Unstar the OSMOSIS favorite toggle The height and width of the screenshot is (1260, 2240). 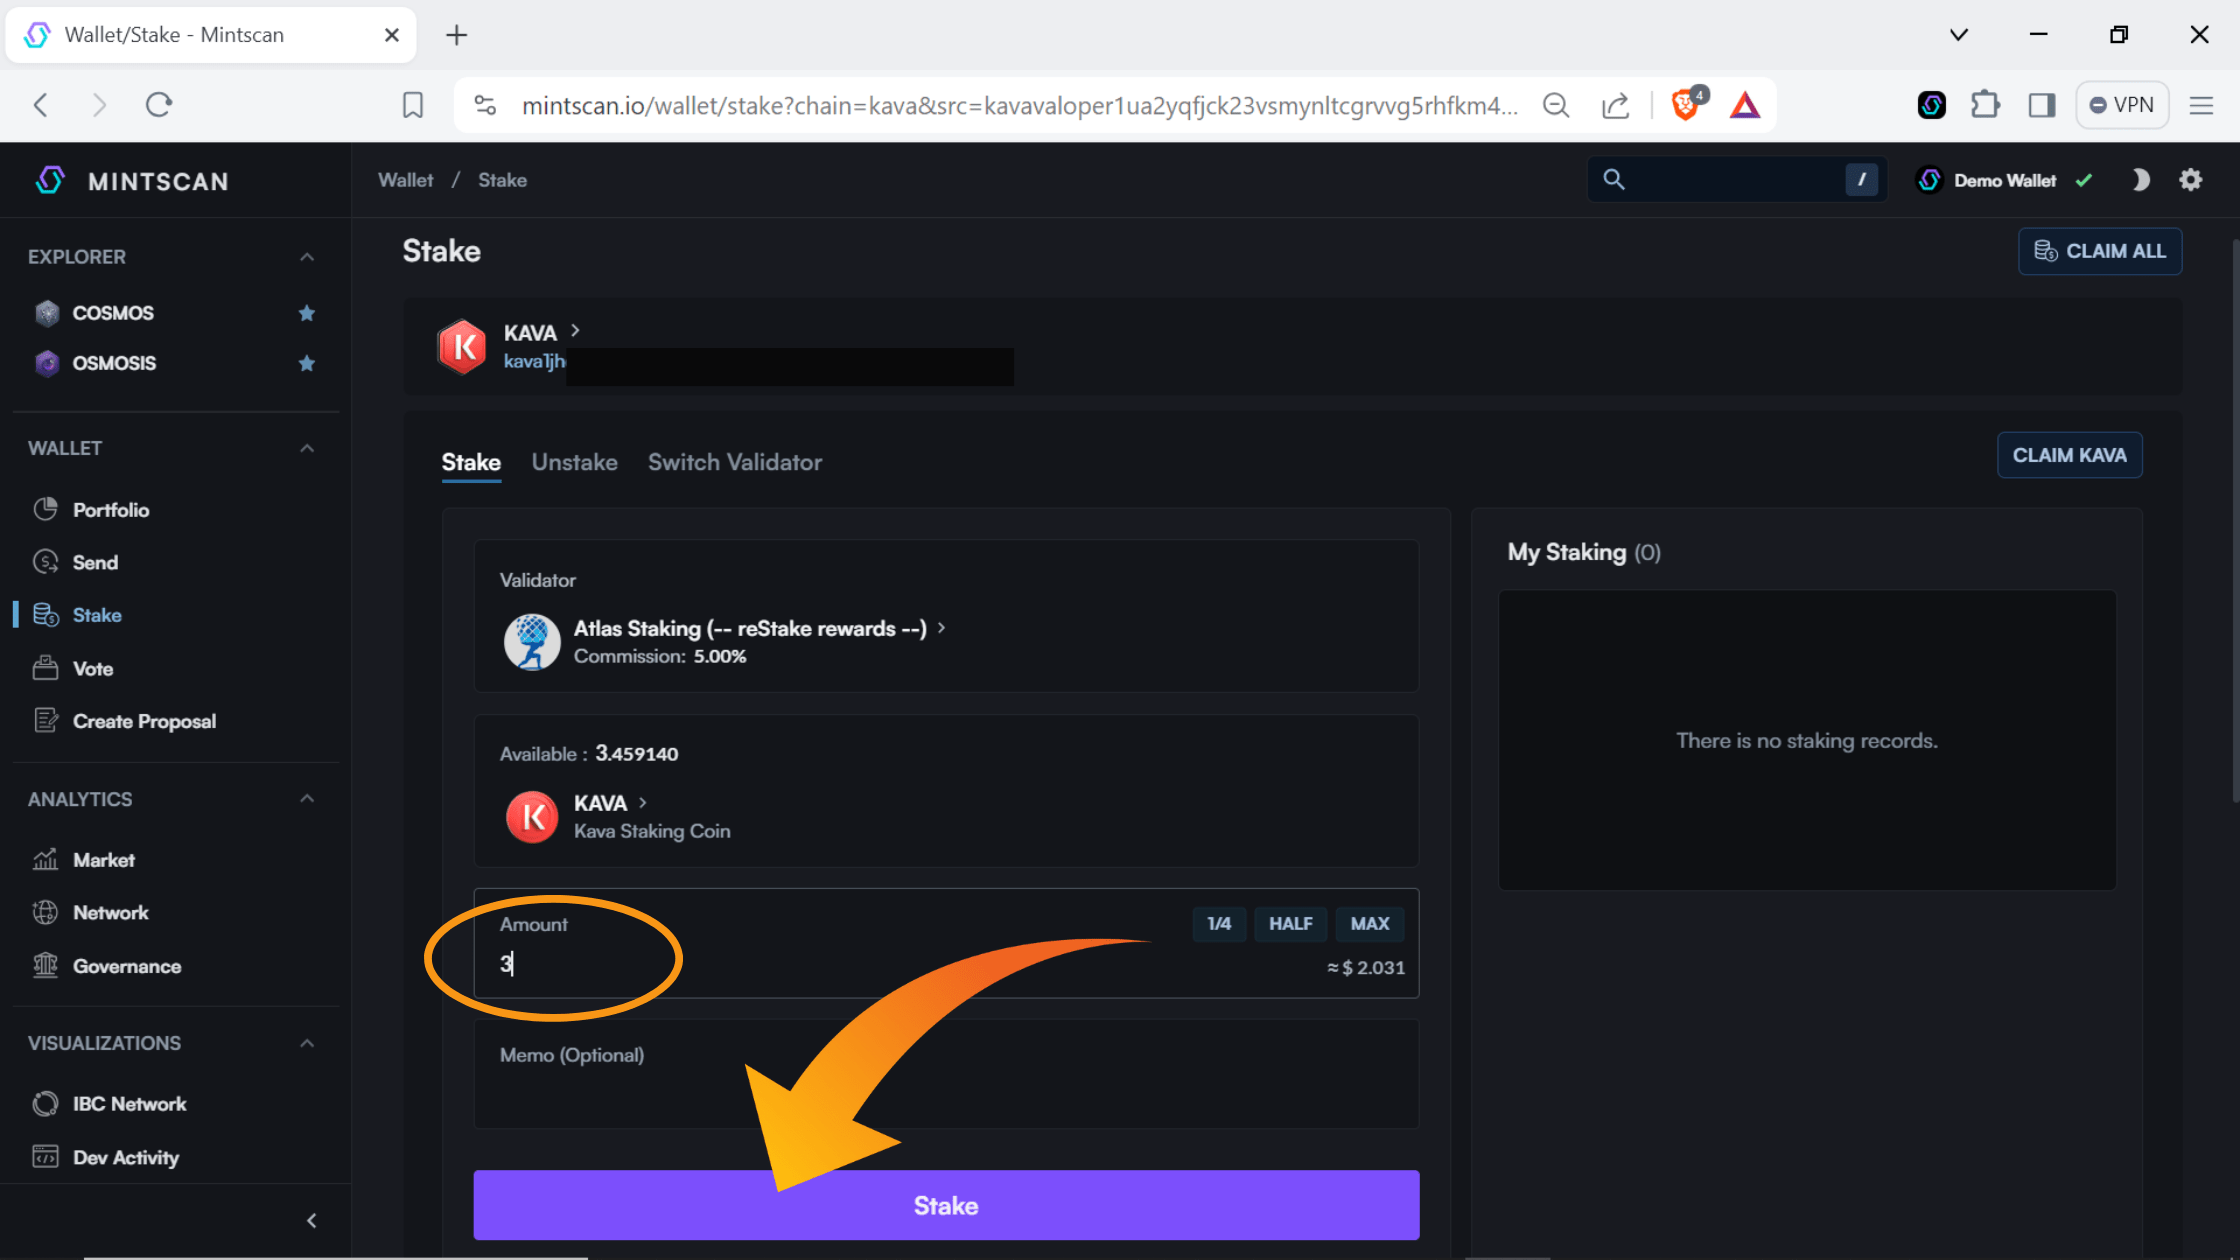click(x=307, y=363)
